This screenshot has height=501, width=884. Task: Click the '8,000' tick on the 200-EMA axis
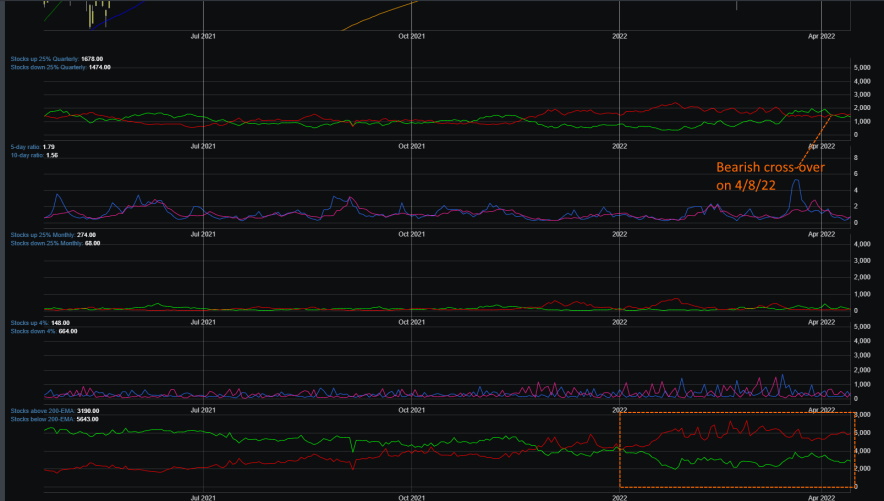[863, 415]
